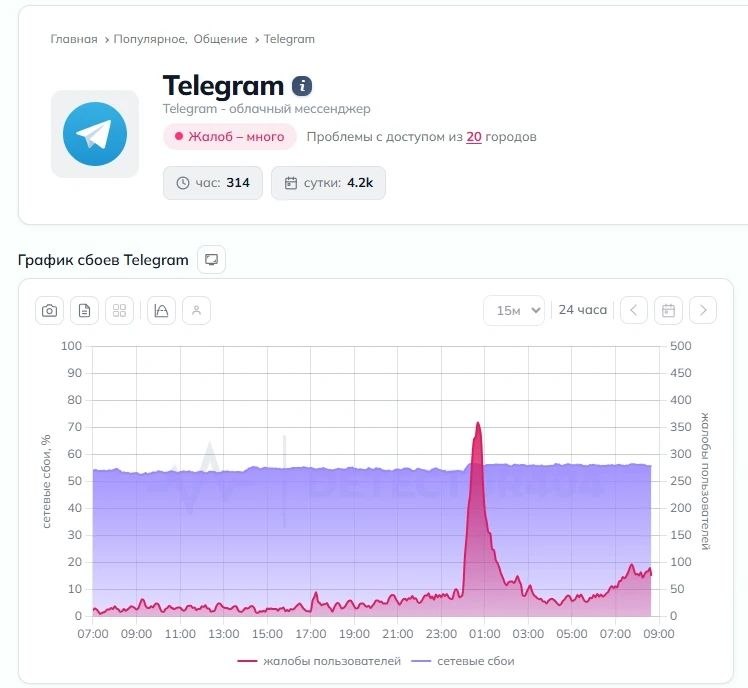Open the Главная breadcrumb link
The height and width of the screenshot is (688, 748).
[74, 39]
